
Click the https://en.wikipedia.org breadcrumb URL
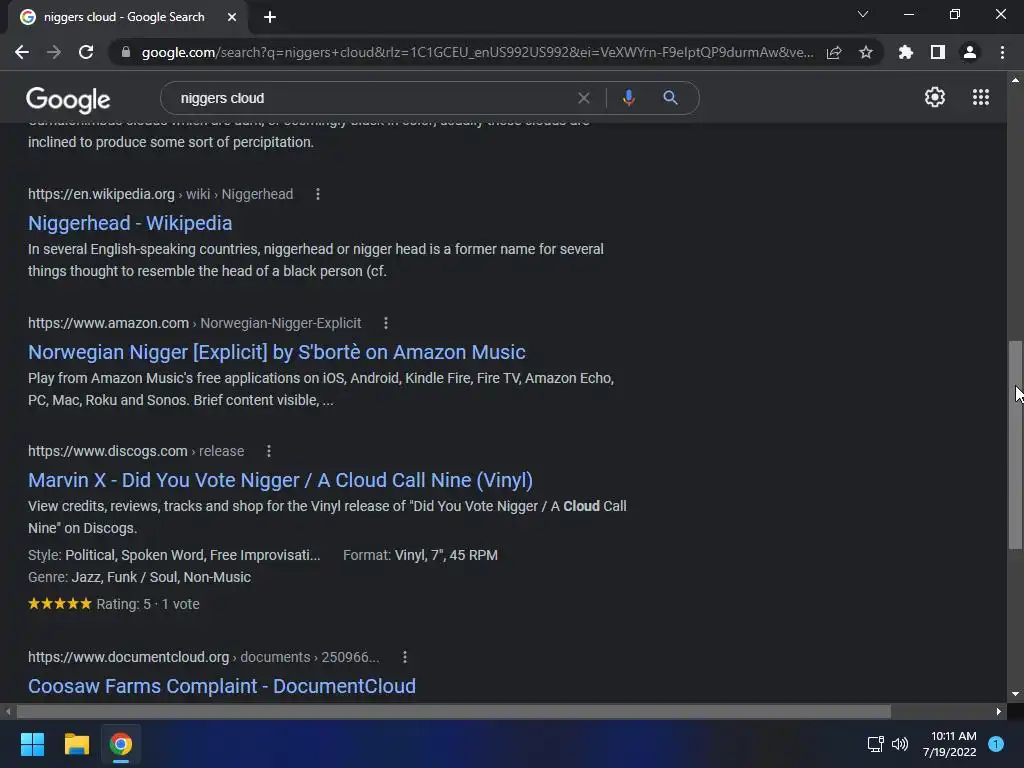(x=101, y=194)
